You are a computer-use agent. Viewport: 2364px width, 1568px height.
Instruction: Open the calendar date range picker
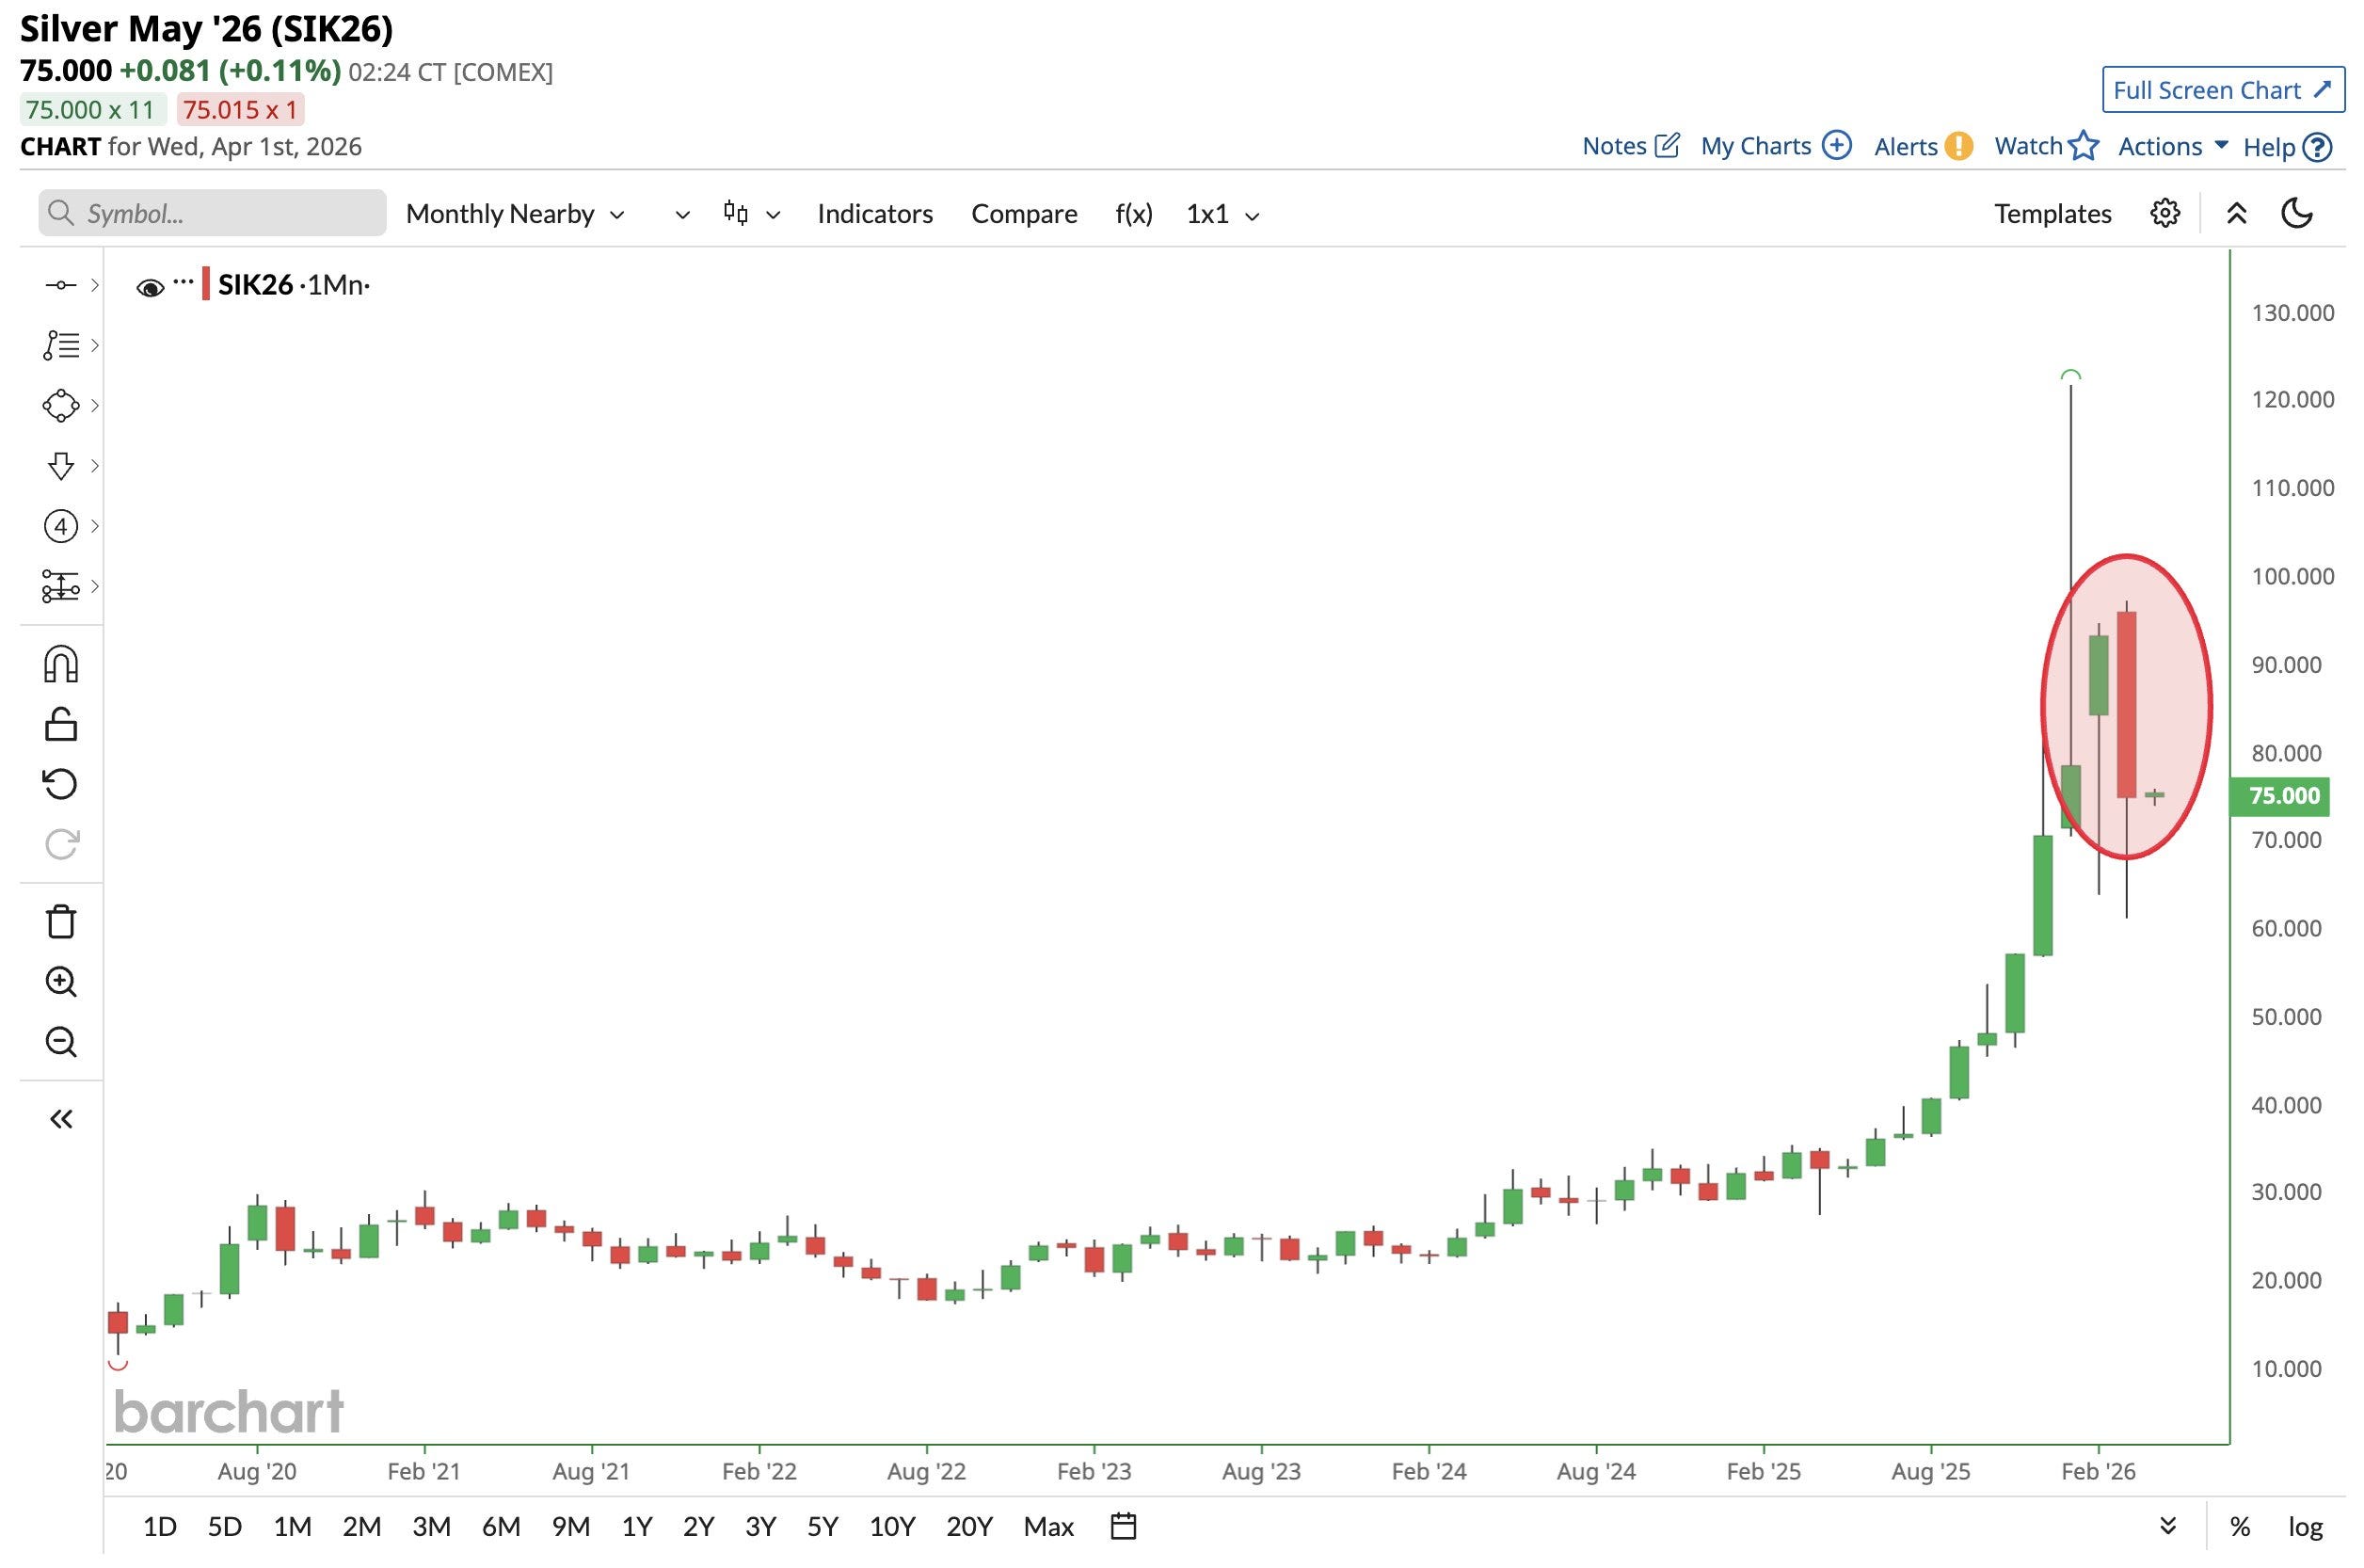click(x=1123, y=1526)
